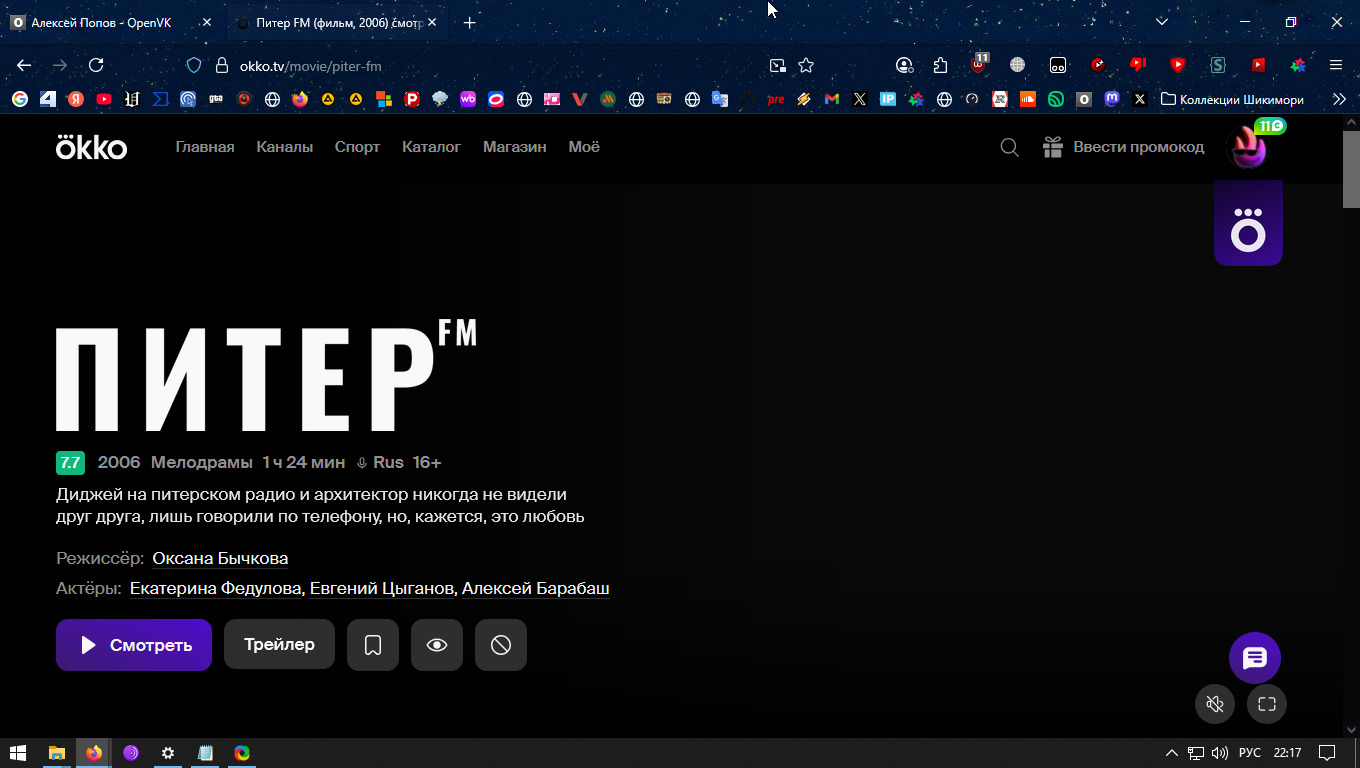Click the tracking protection shield icon
The height and width of the screenshot is (768, 1360).
pyautogui.click(x=195, y=65)
